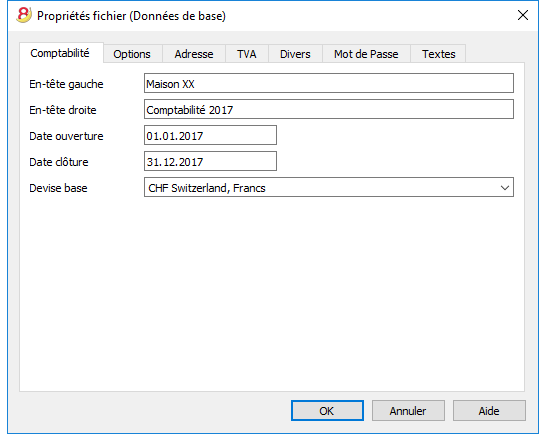The height and width of the screenshot is (441, 546).
Task: Click the Devise base label
Action: click(58, 188)
